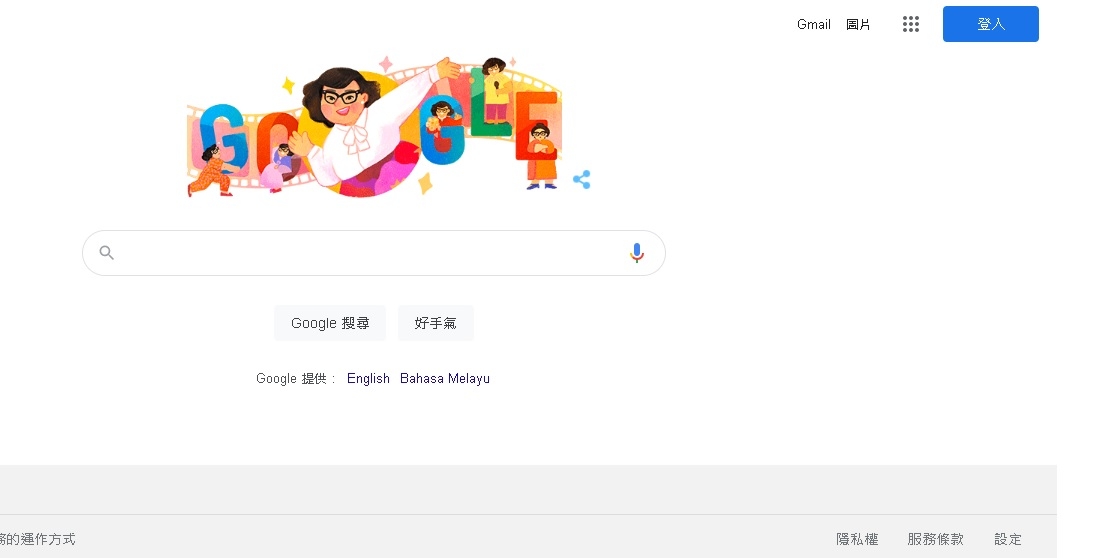1097x558 pixels.
Task: Go to 圖片 image search
Action: [x=858, y=24]
